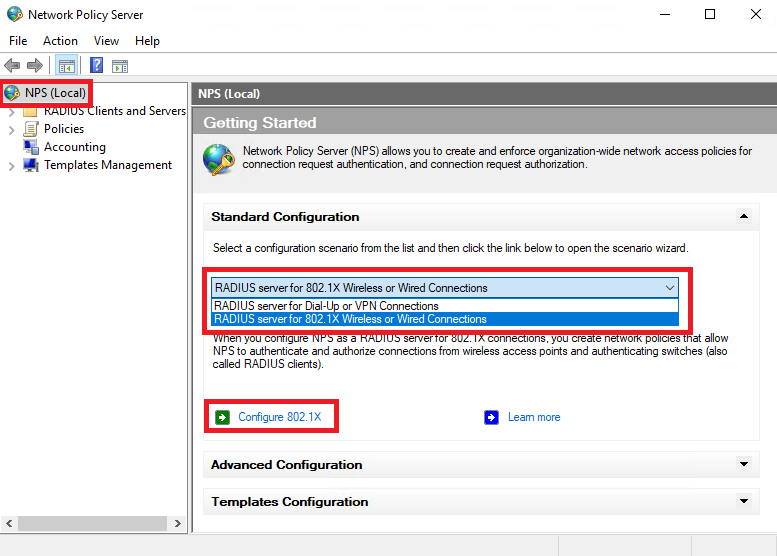The image size is (777, 556).
Task: Click the Configure 802.1X link
Action: pyautogui.click(x=279, y=417)
